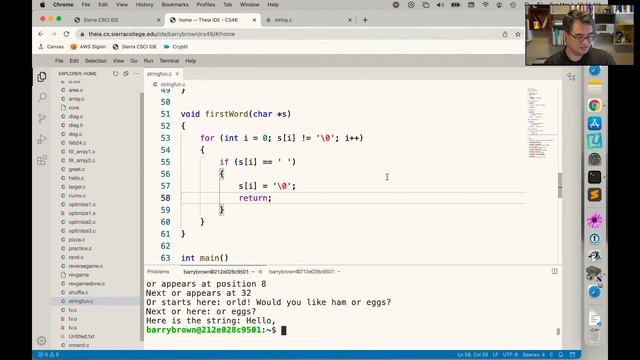Image resolution: width=640 pixels, height=360 pixels.
Task: Reload the browser page
Action: click(67, 34)
